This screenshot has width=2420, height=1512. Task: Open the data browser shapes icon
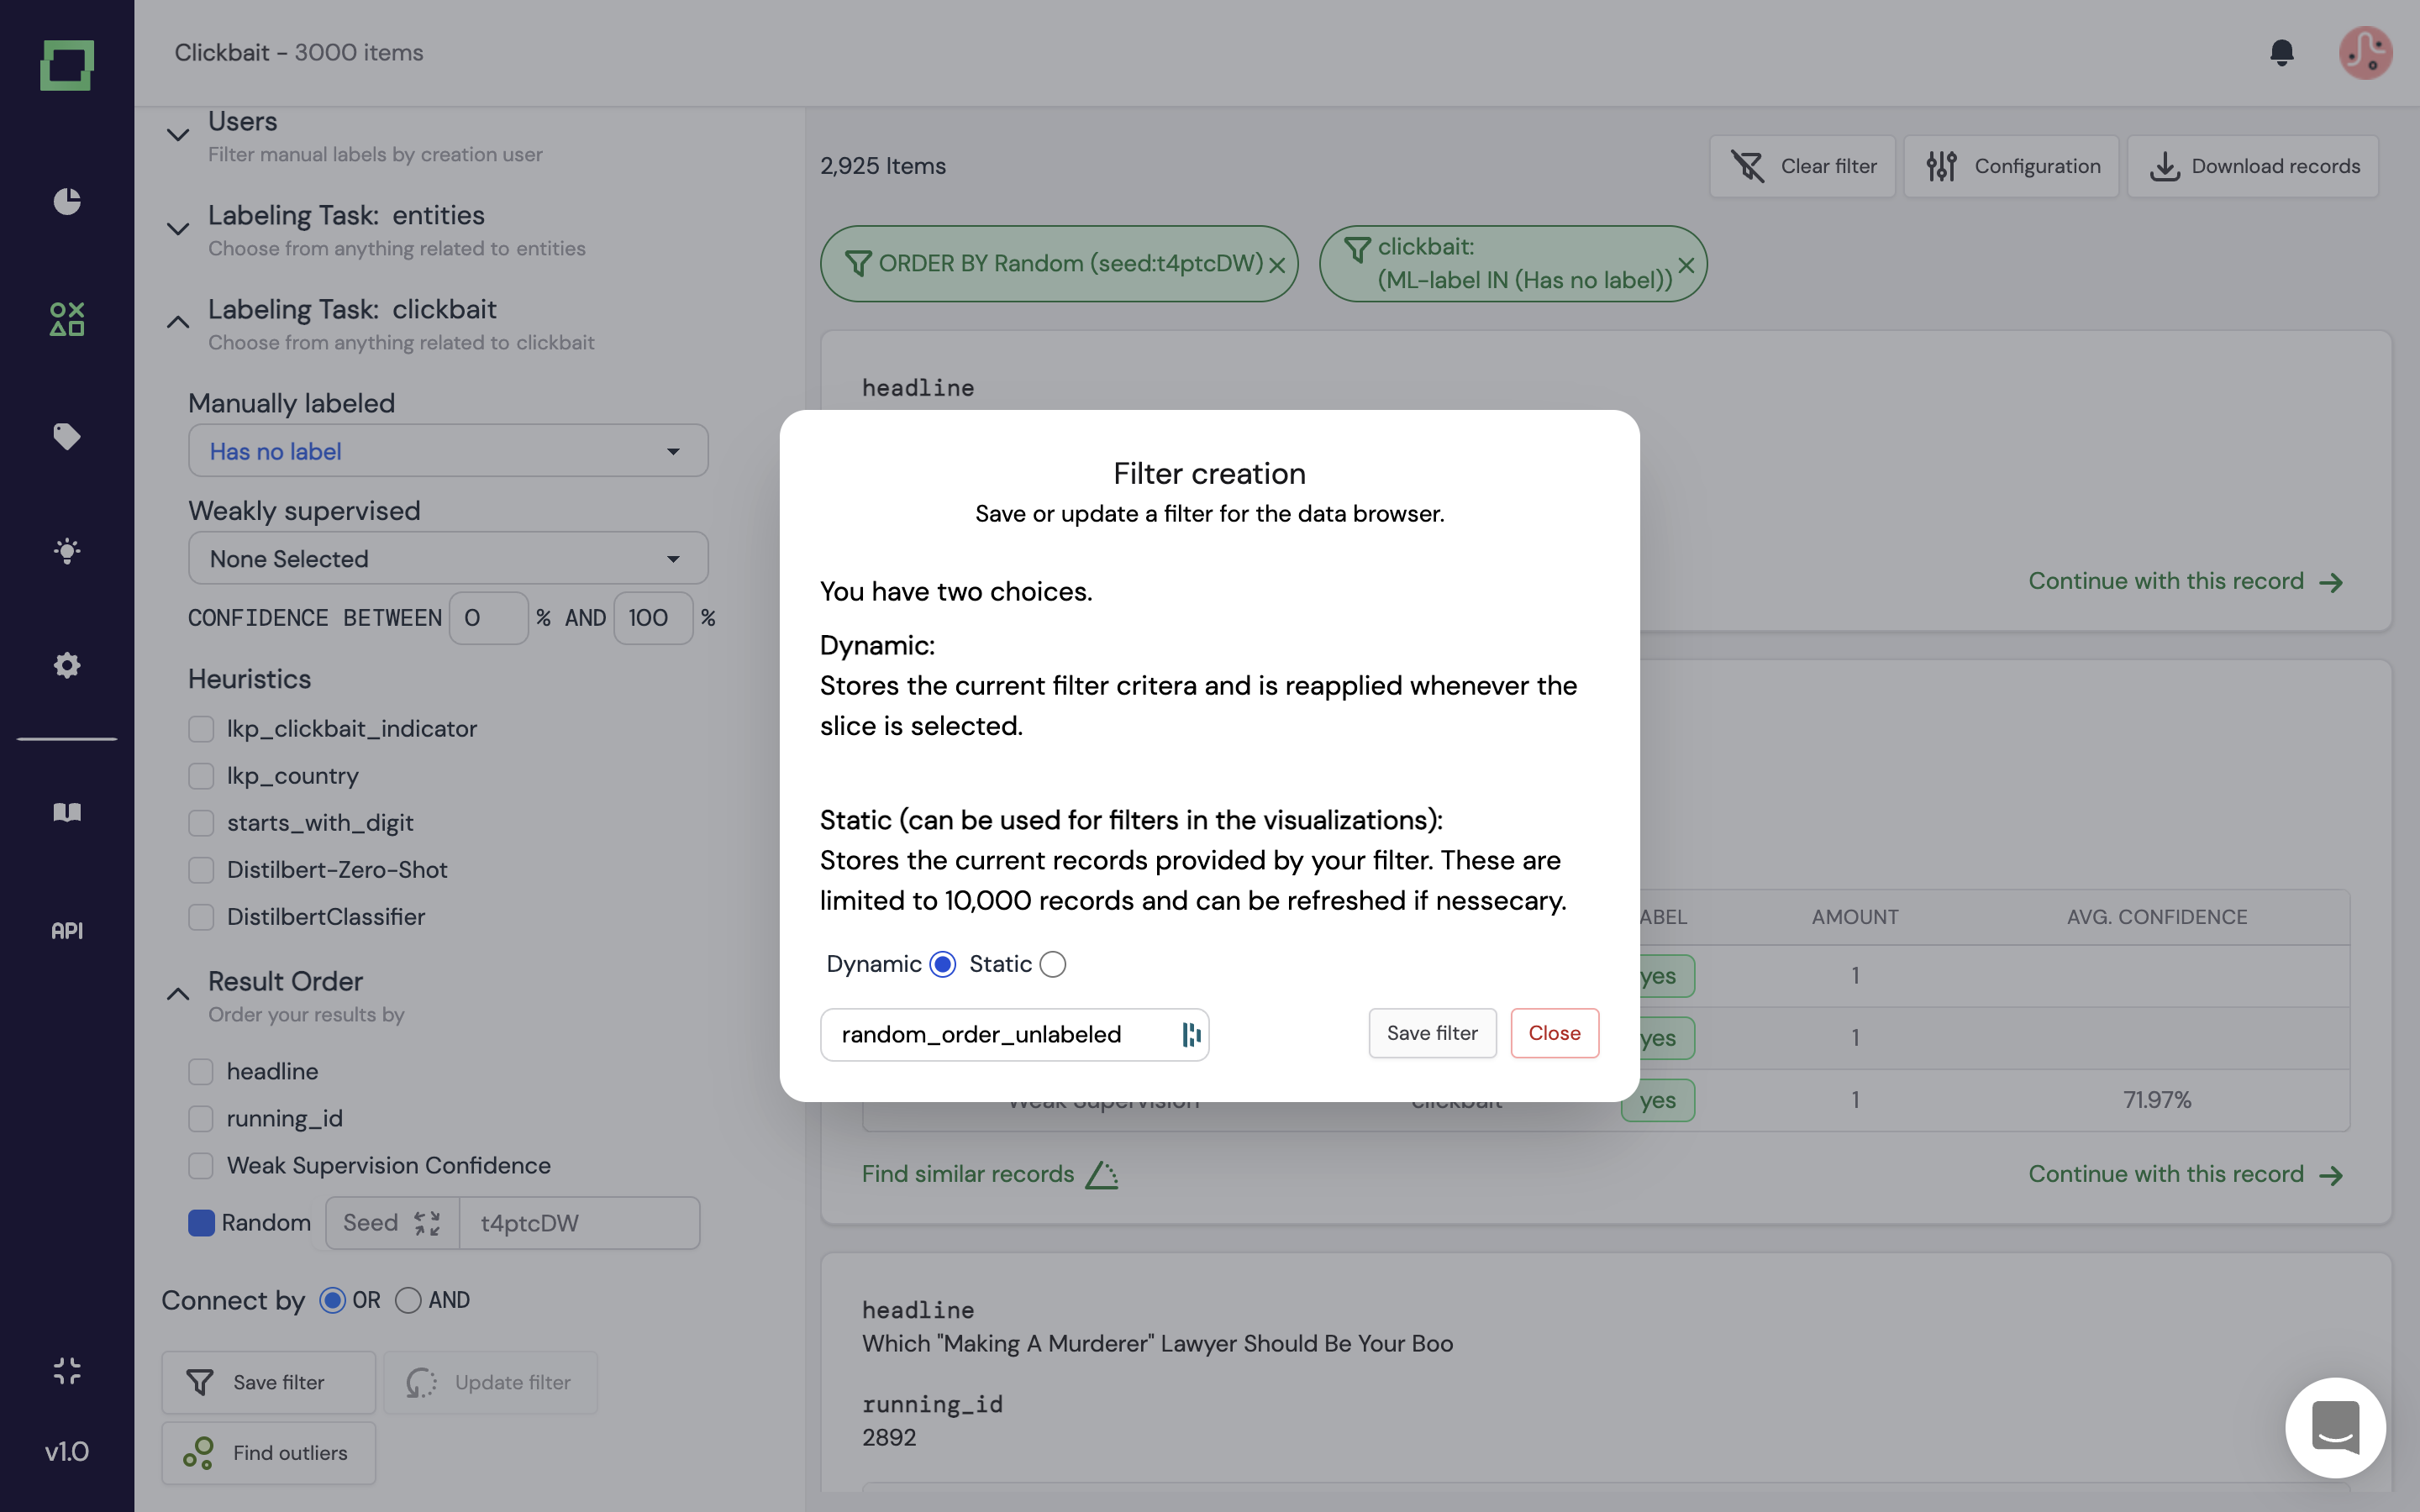67,319
